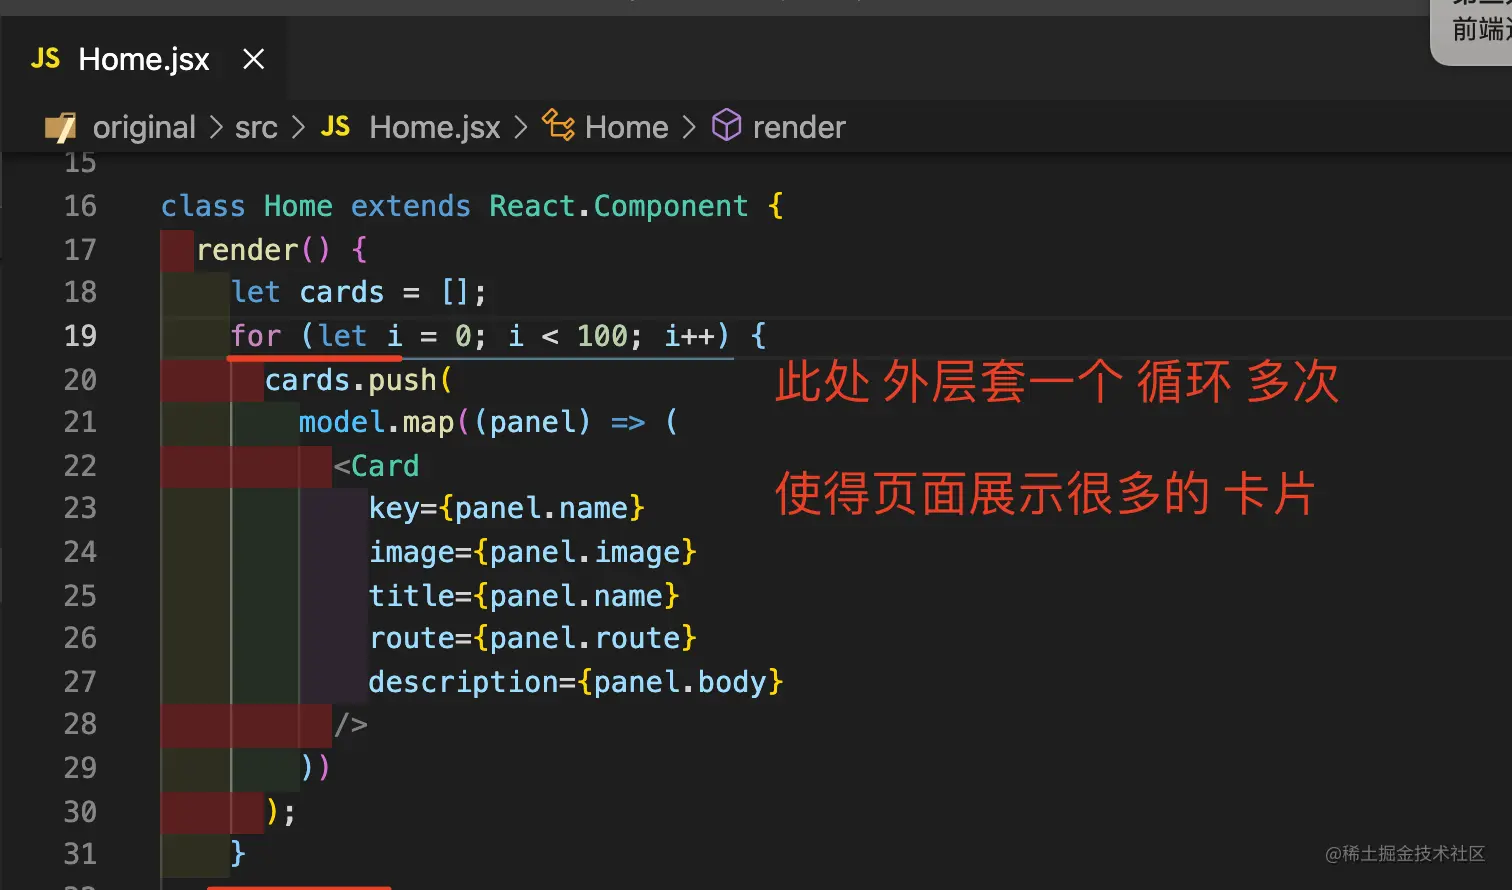1512x890 pixels.
Task: Click the "/>" closing tag on line 28
Action: 351,724
